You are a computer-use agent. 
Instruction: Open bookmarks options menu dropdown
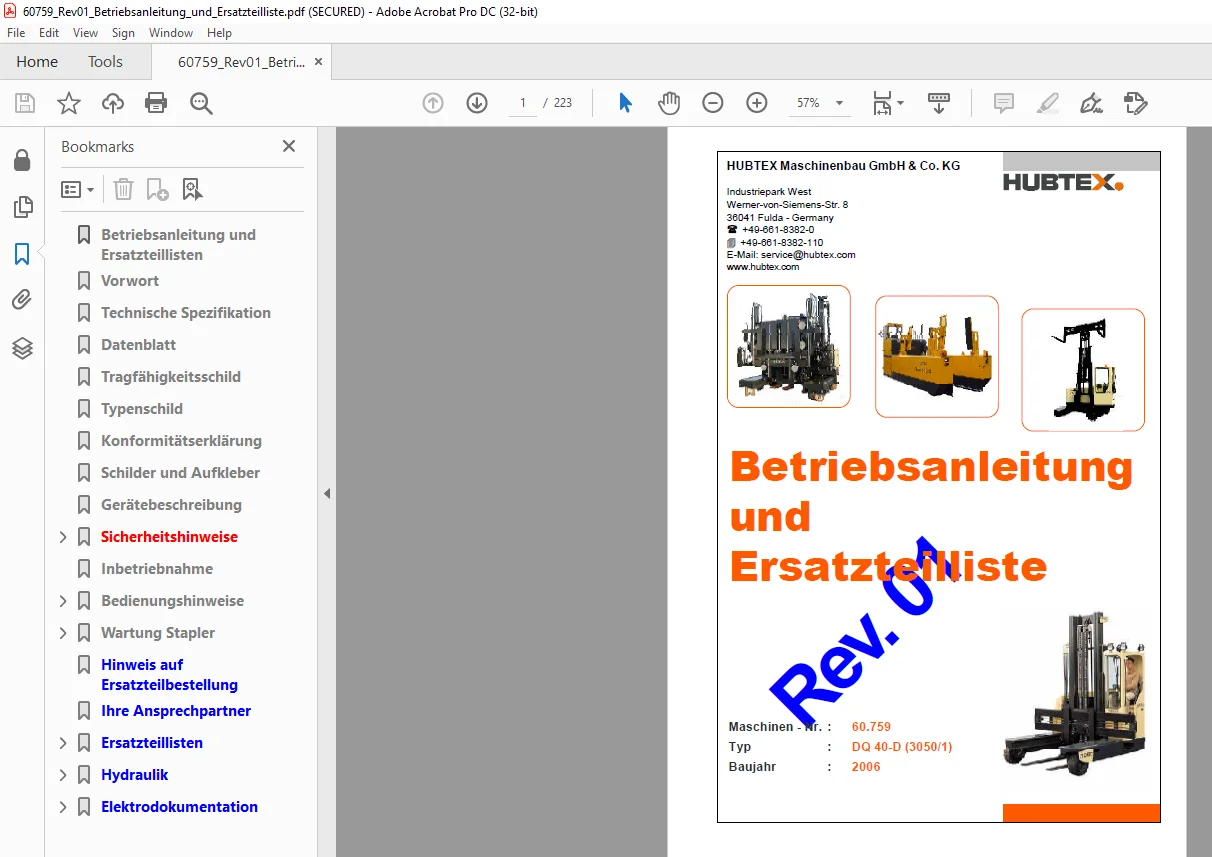point(78,189)
